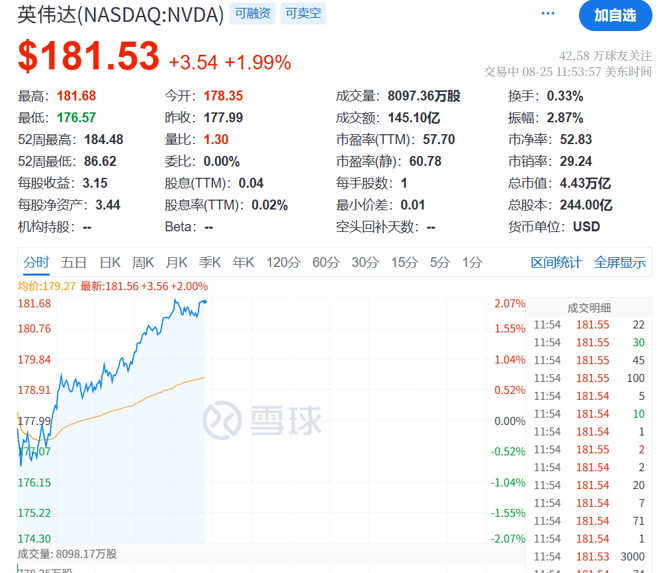The image size is (667, 573).
Task: Click the 均价:179.27 average price label
Action: [x=46, y=286]
